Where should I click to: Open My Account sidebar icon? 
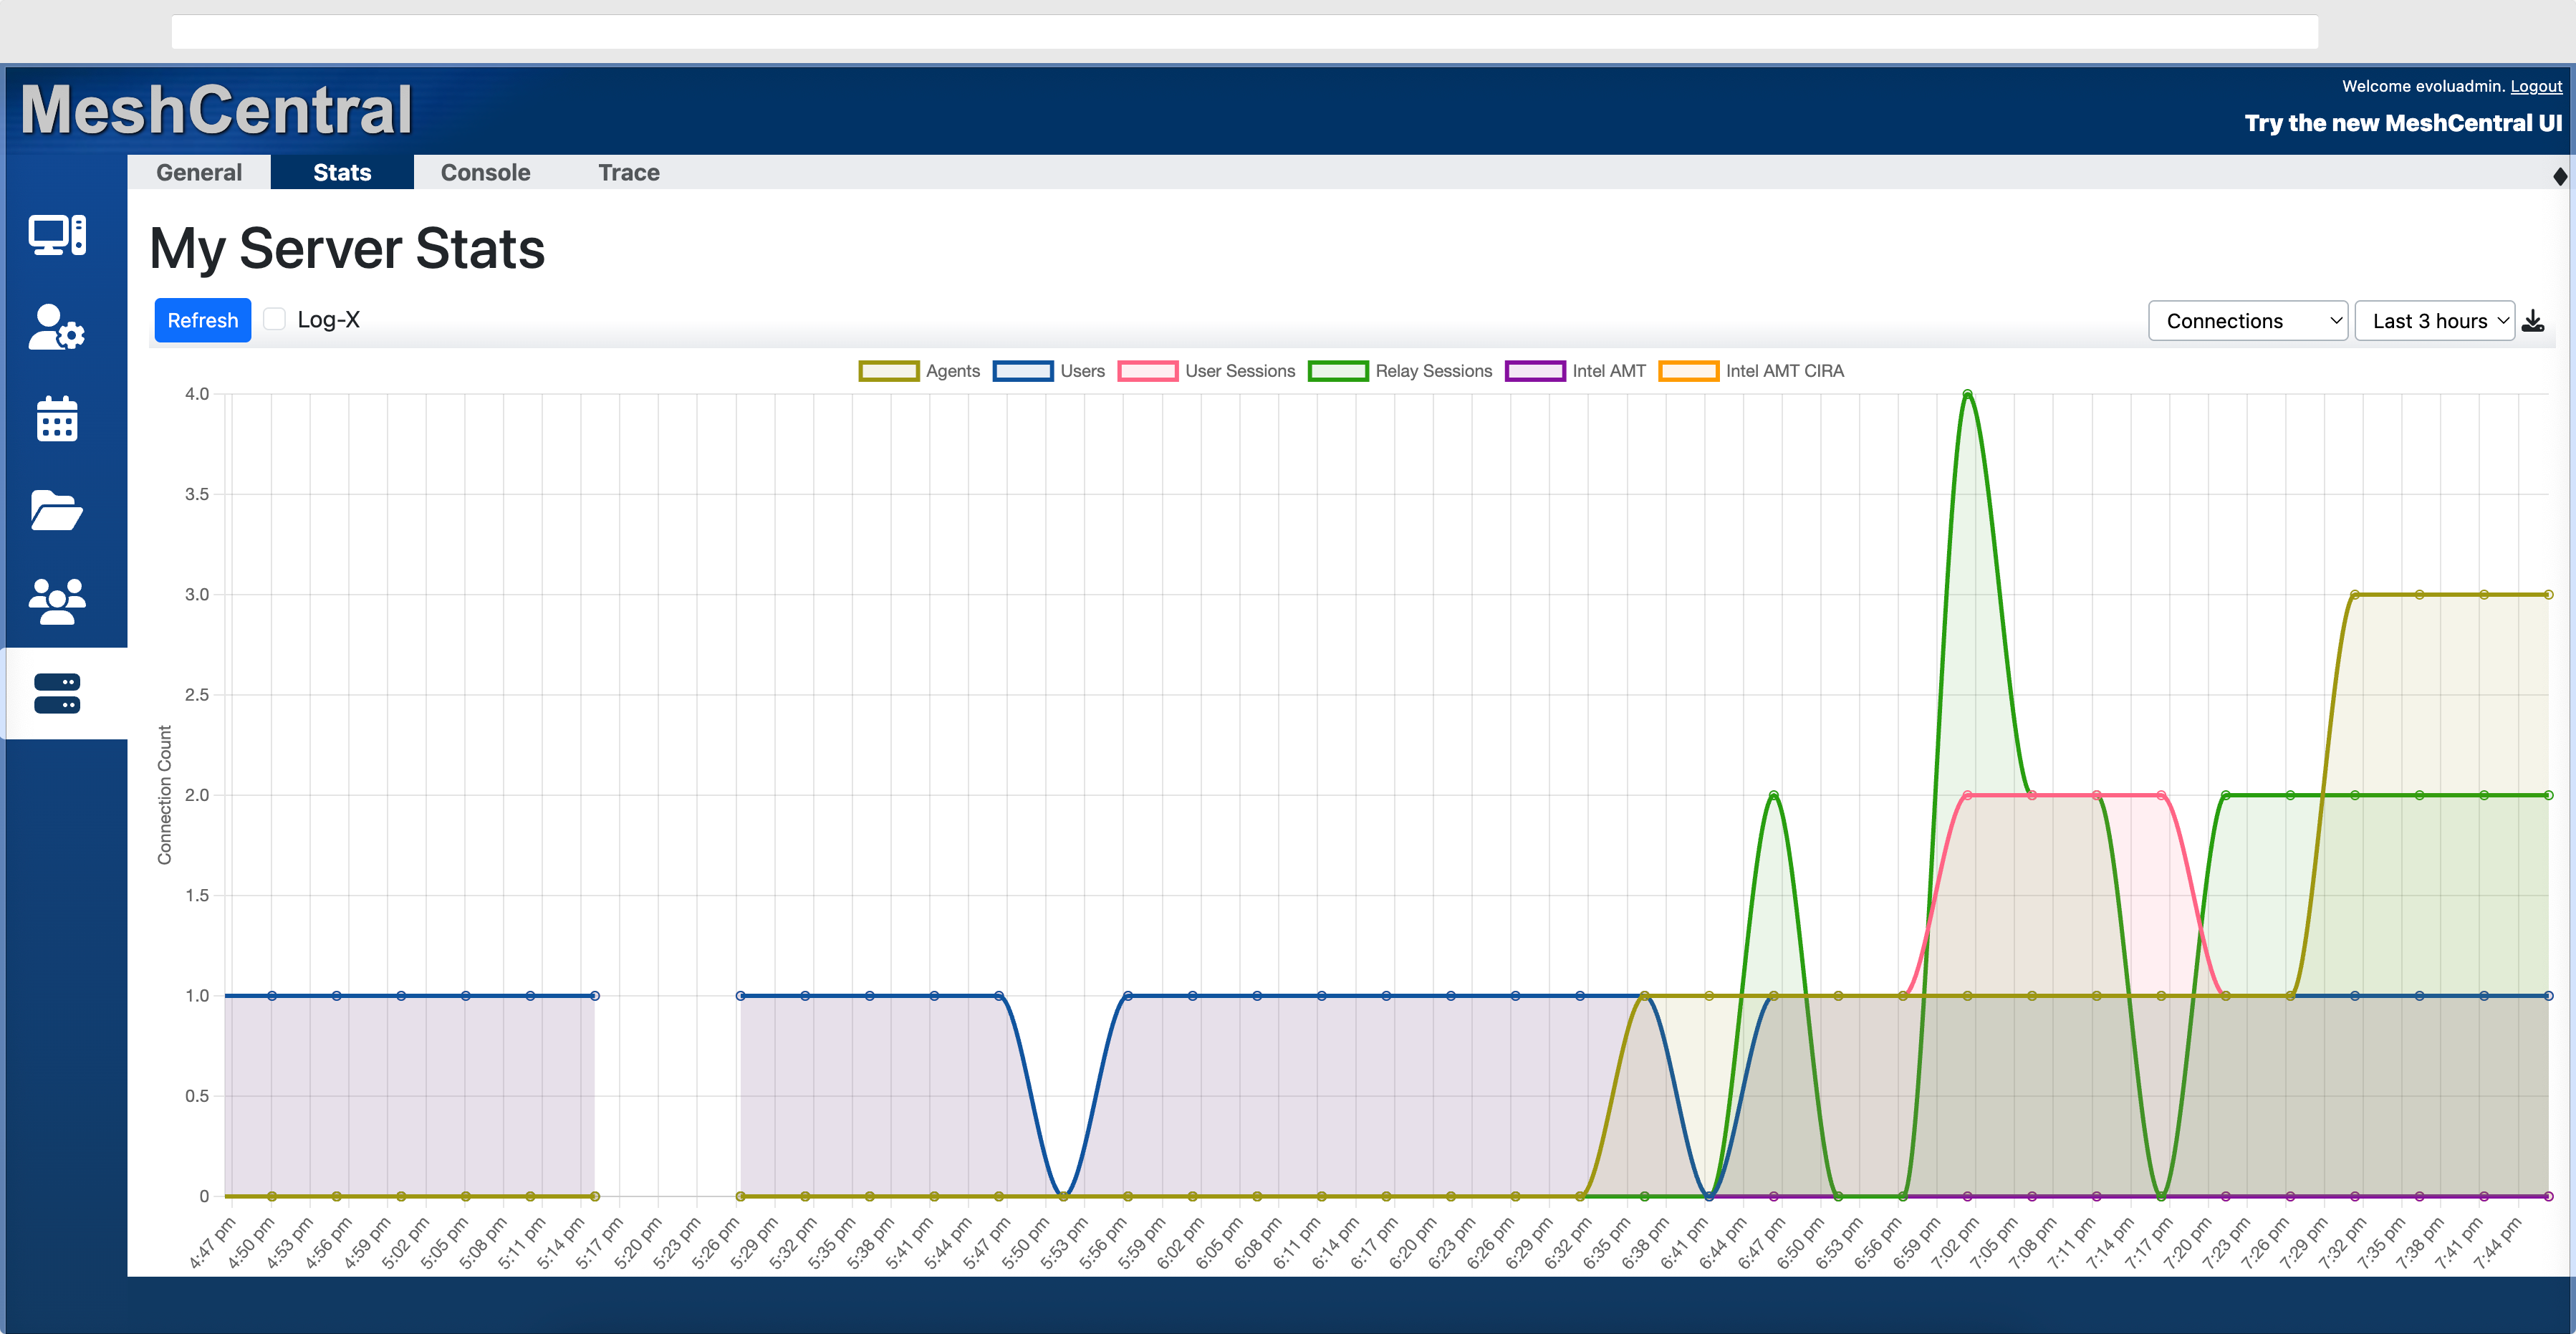coord(57,327)
